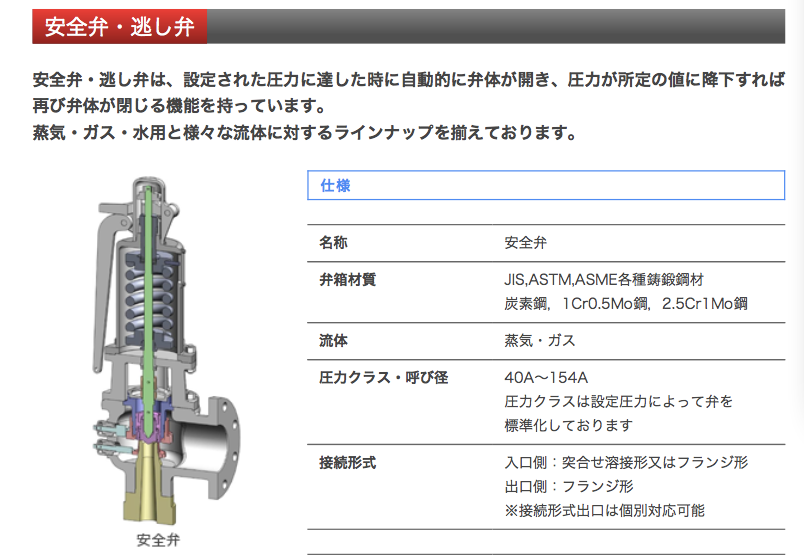
Task: Click the 名称 row label
Action: [x=334, y=243]
